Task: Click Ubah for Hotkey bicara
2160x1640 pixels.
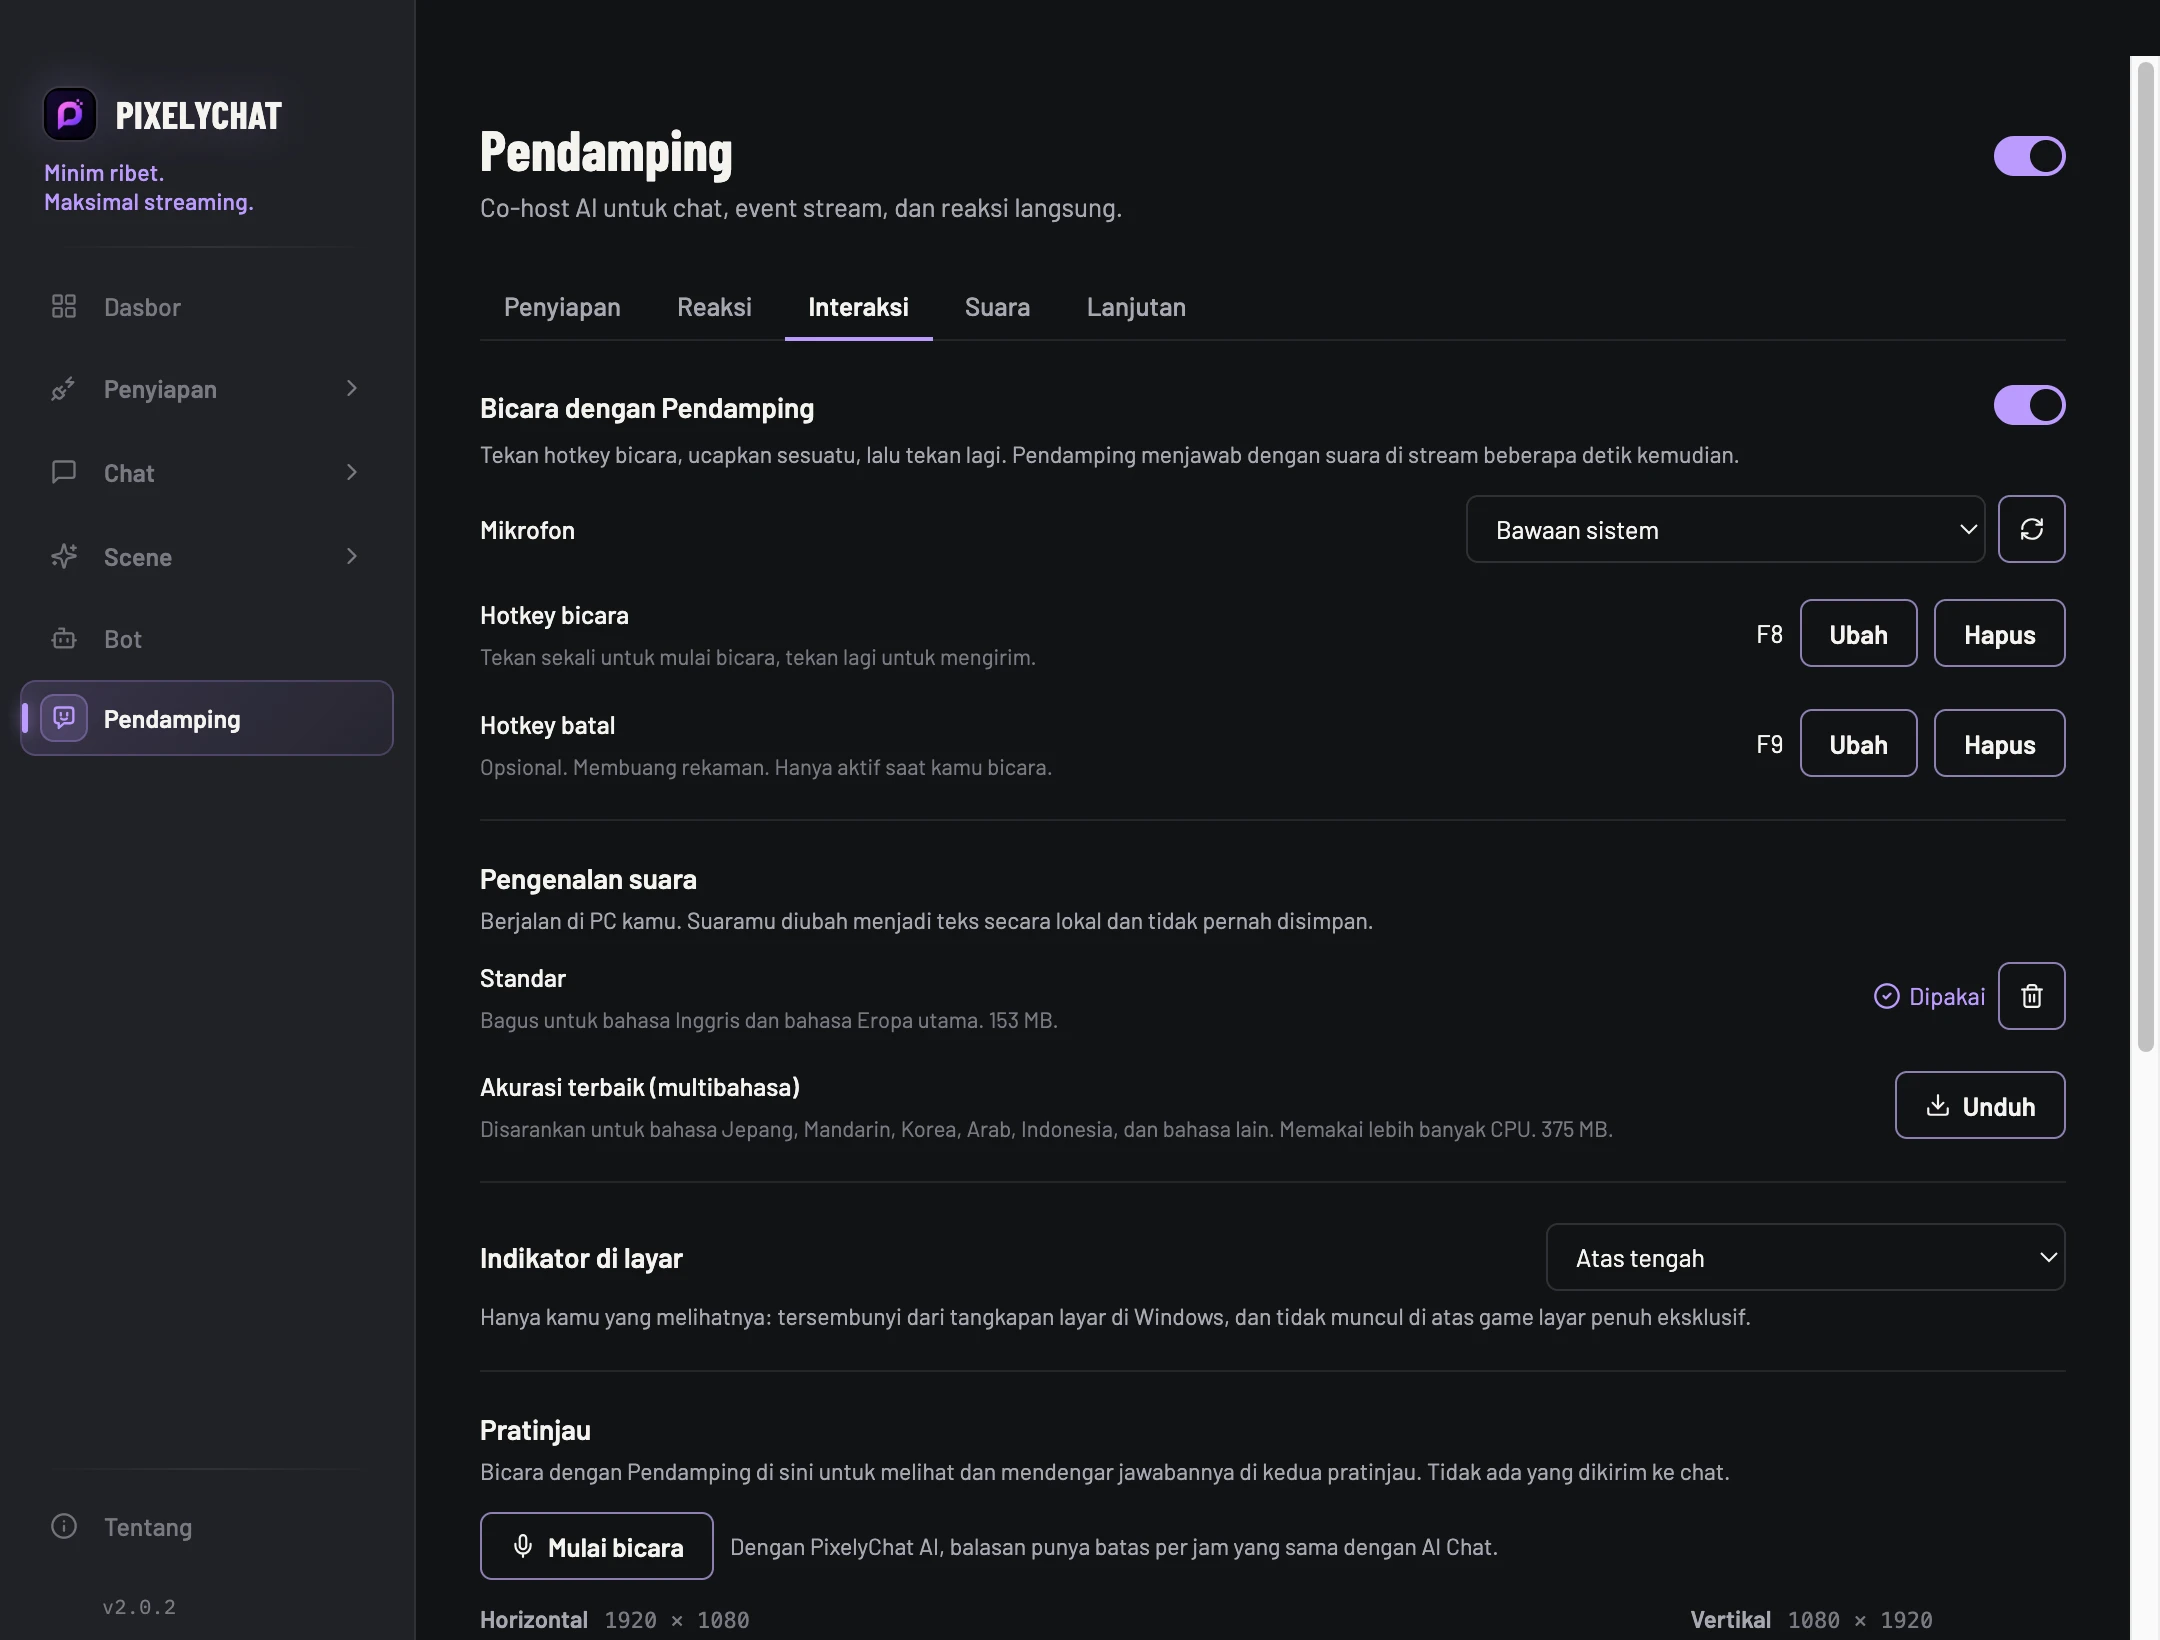Action: [1858, 634]
